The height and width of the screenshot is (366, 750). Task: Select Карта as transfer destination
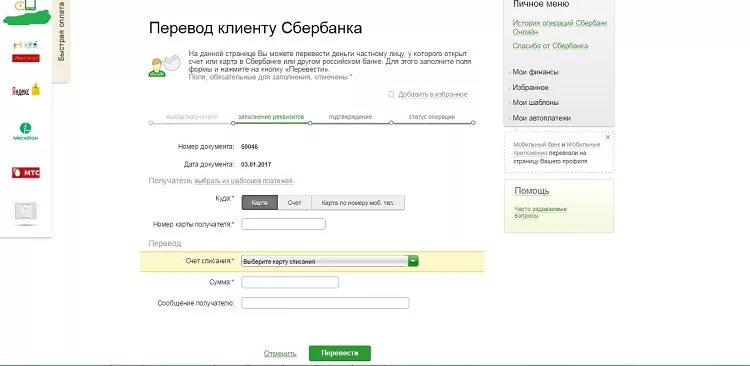point(260,203)
